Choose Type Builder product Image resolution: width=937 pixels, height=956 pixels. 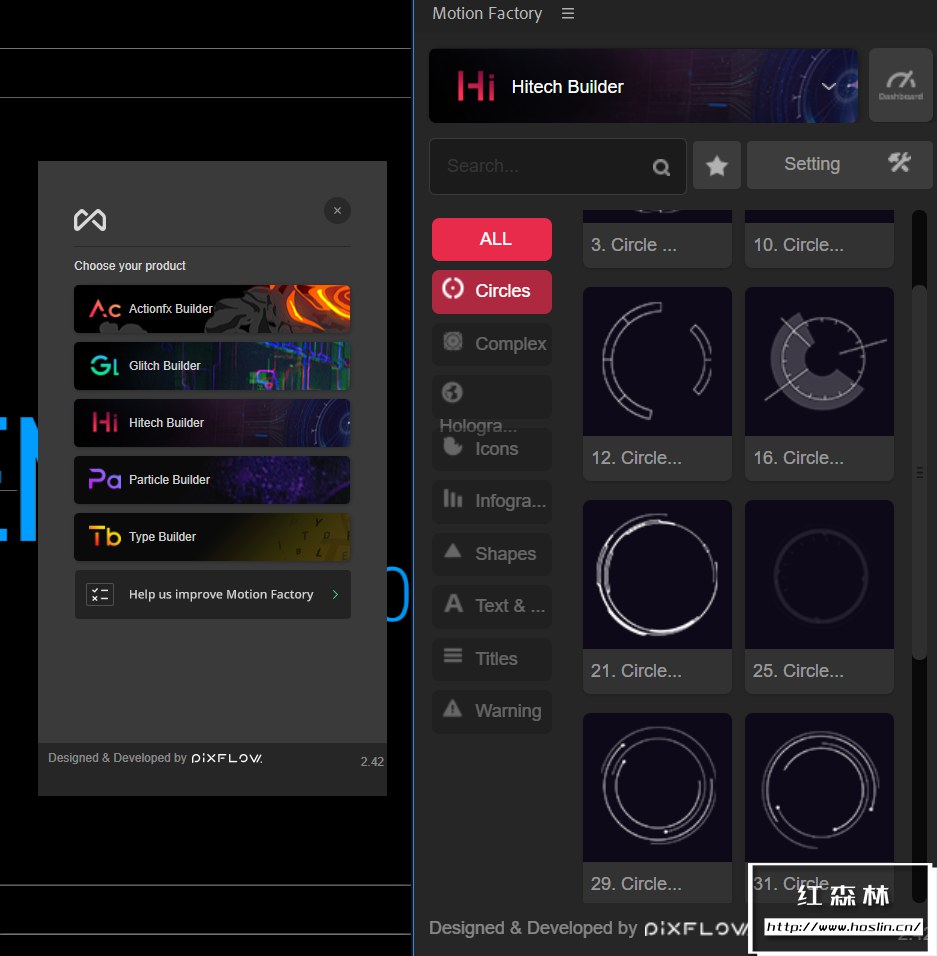click(212, 537)
